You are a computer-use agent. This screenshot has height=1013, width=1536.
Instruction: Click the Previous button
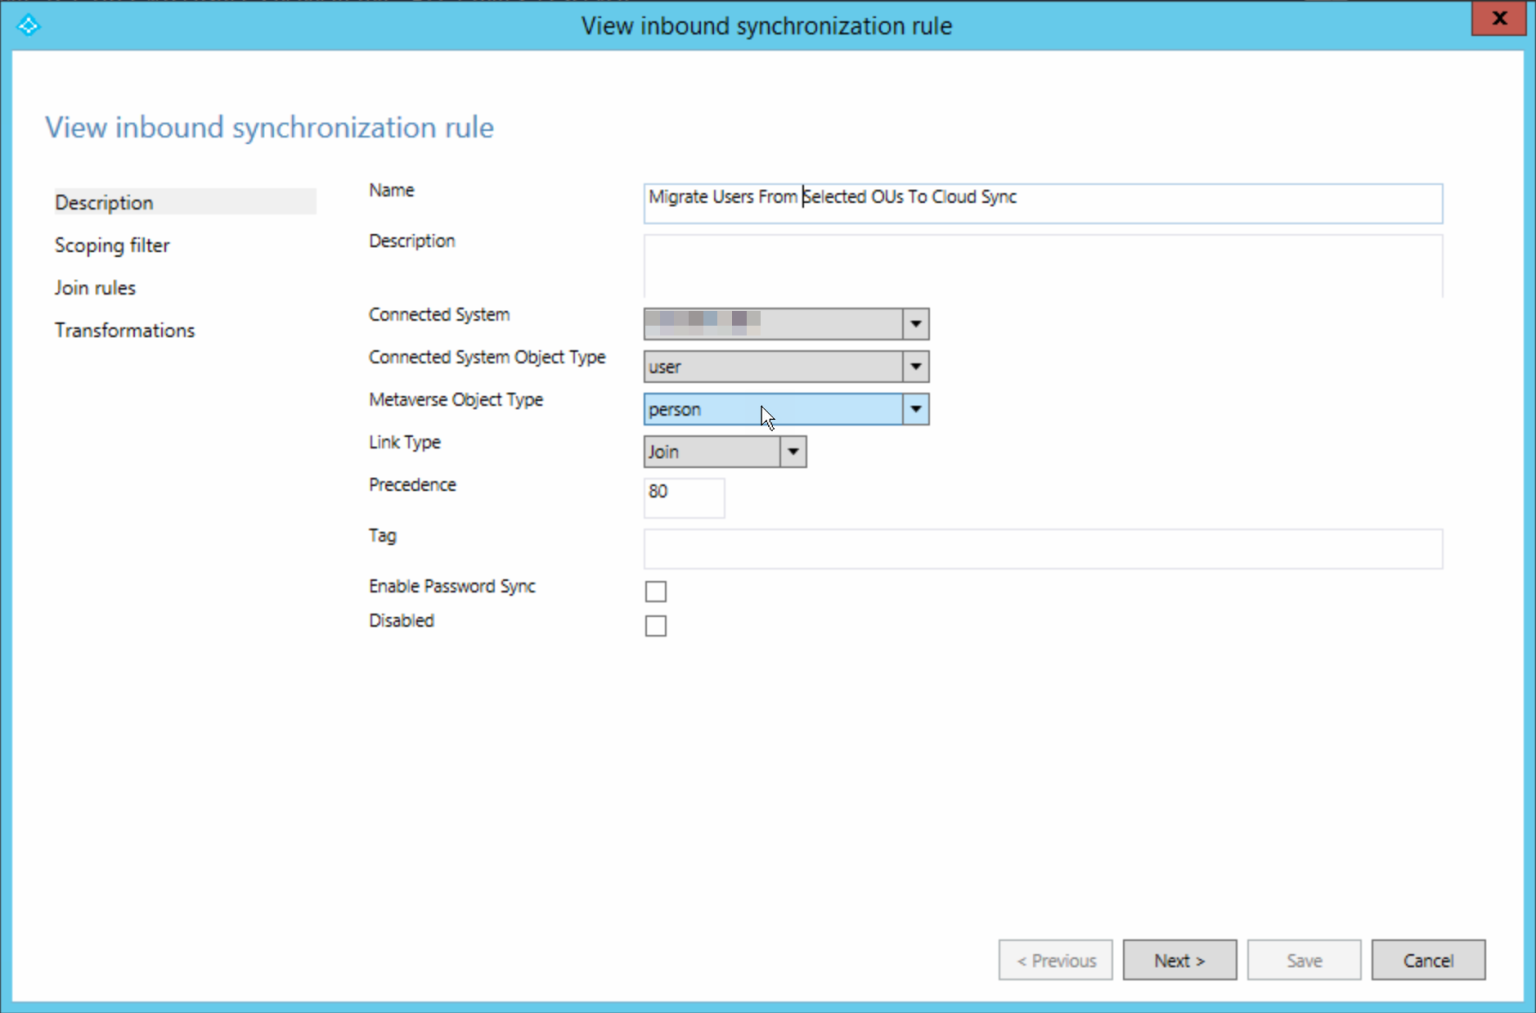coord(1055,959)
